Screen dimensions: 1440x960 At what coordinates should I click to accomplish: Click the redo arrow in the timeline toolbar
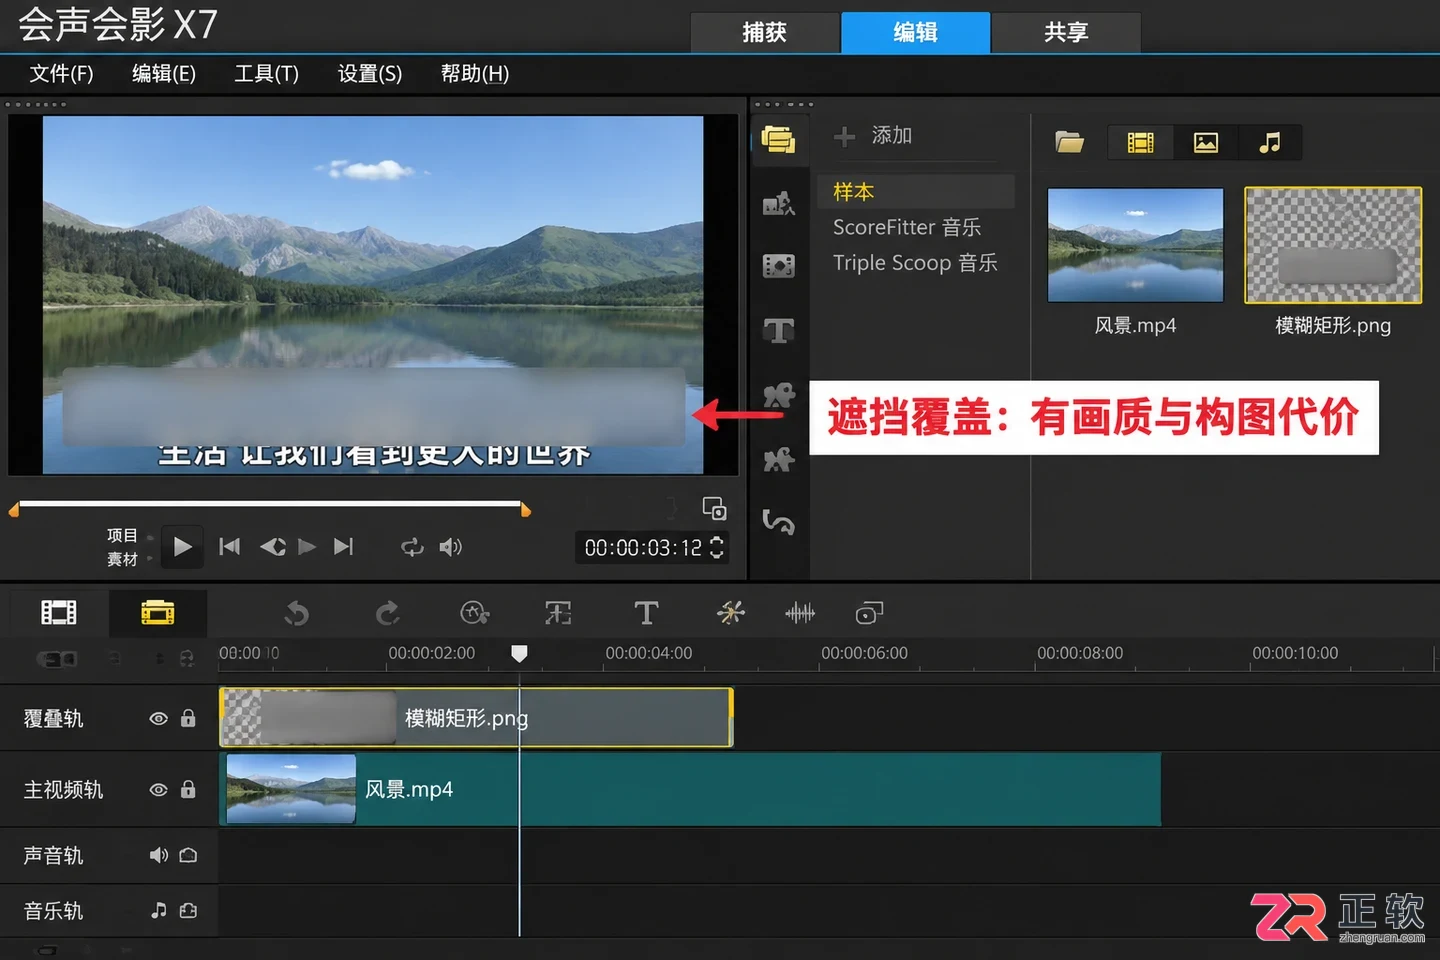tap(387, 613)
